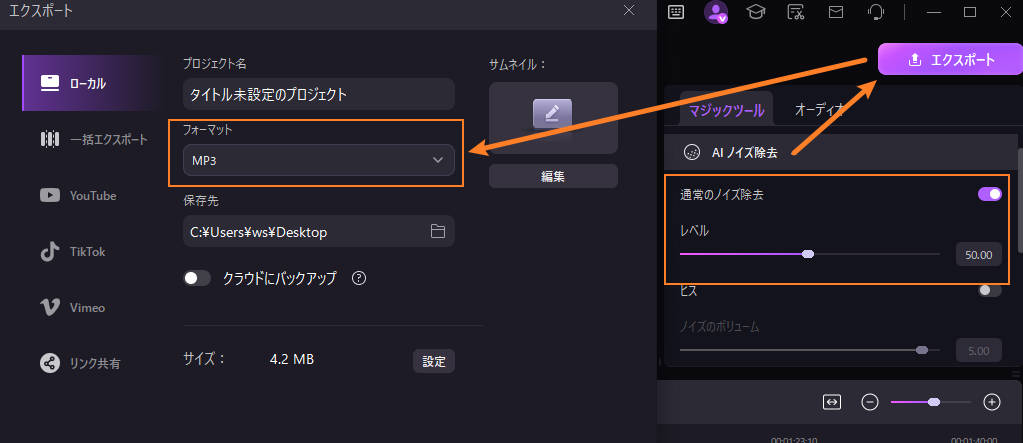
Task: Click the レベル value 50.00 field
Action: point(978,254)
